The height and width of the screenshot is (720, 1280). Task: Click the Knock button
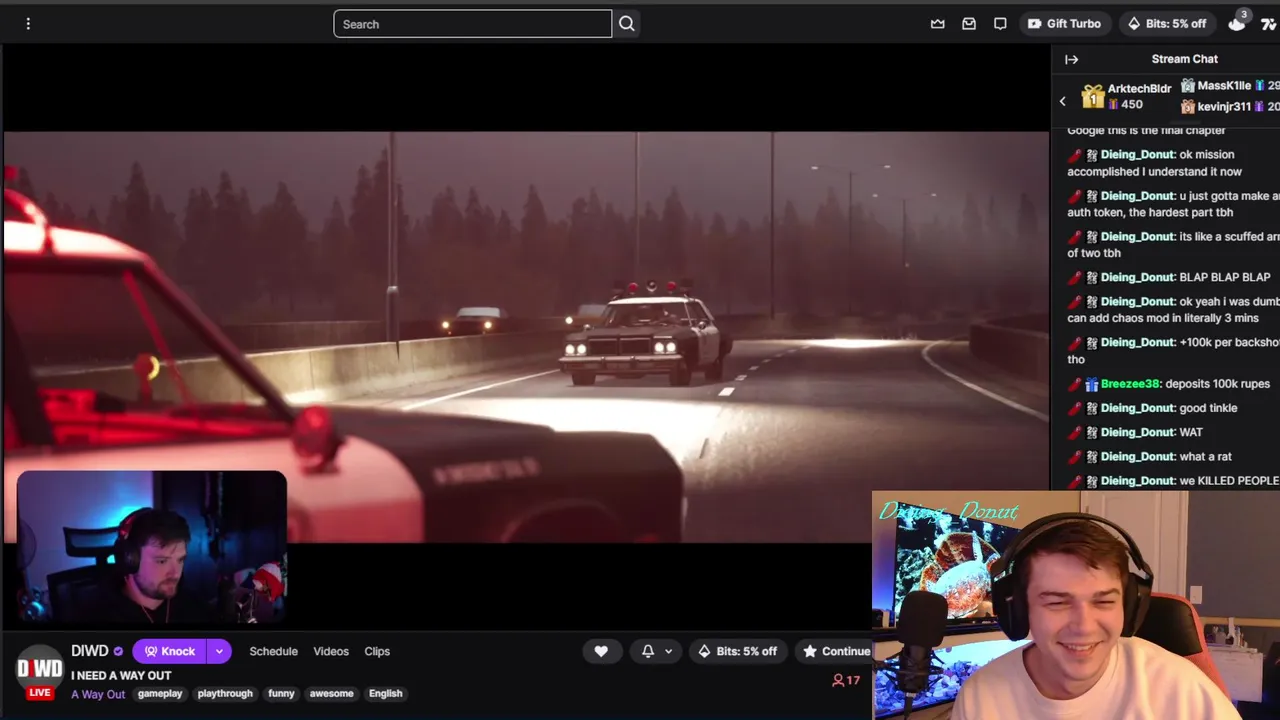pyautogui.click(x=169, y=651)
